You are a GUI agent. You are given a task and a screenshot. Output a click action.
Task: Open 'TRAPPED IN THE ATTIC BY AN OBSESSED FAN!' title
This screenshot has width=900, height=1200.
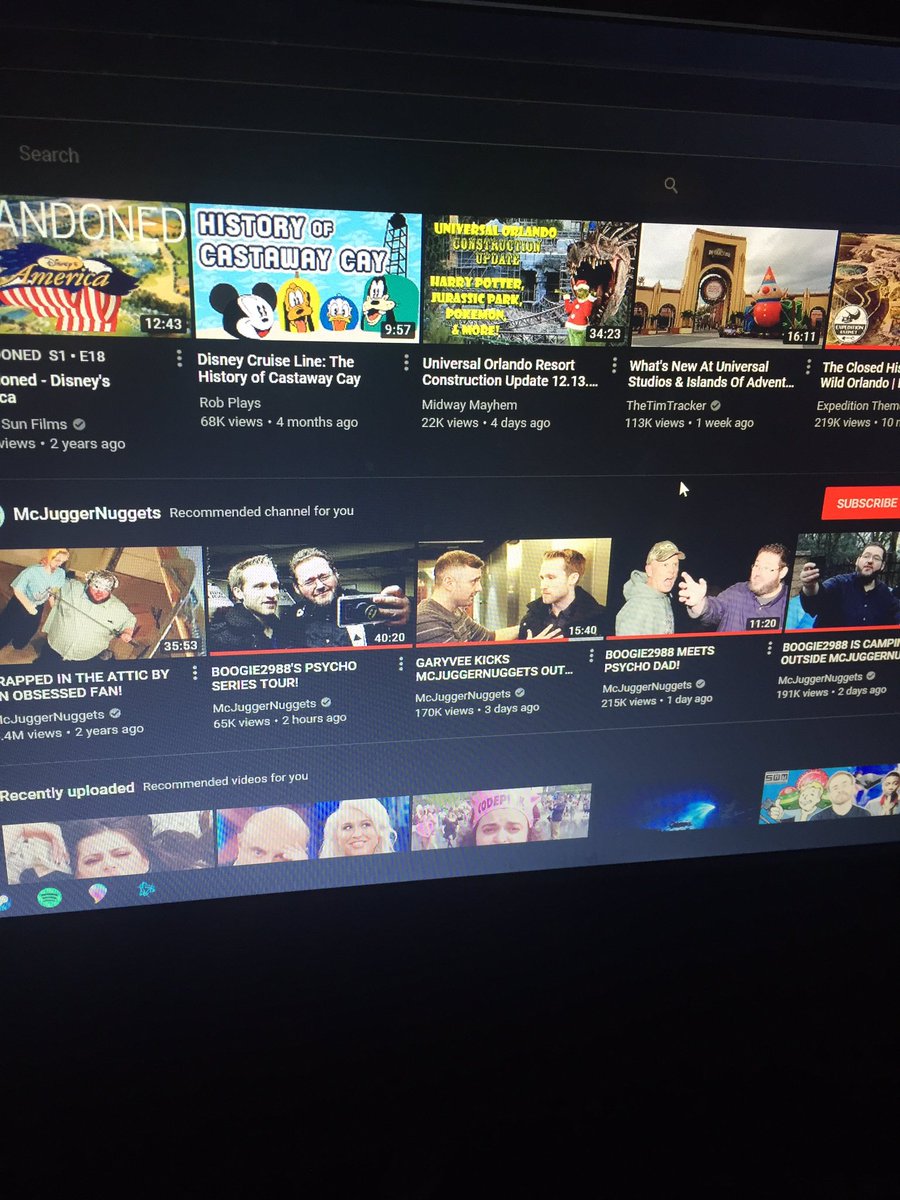click(x=85, y=684)
